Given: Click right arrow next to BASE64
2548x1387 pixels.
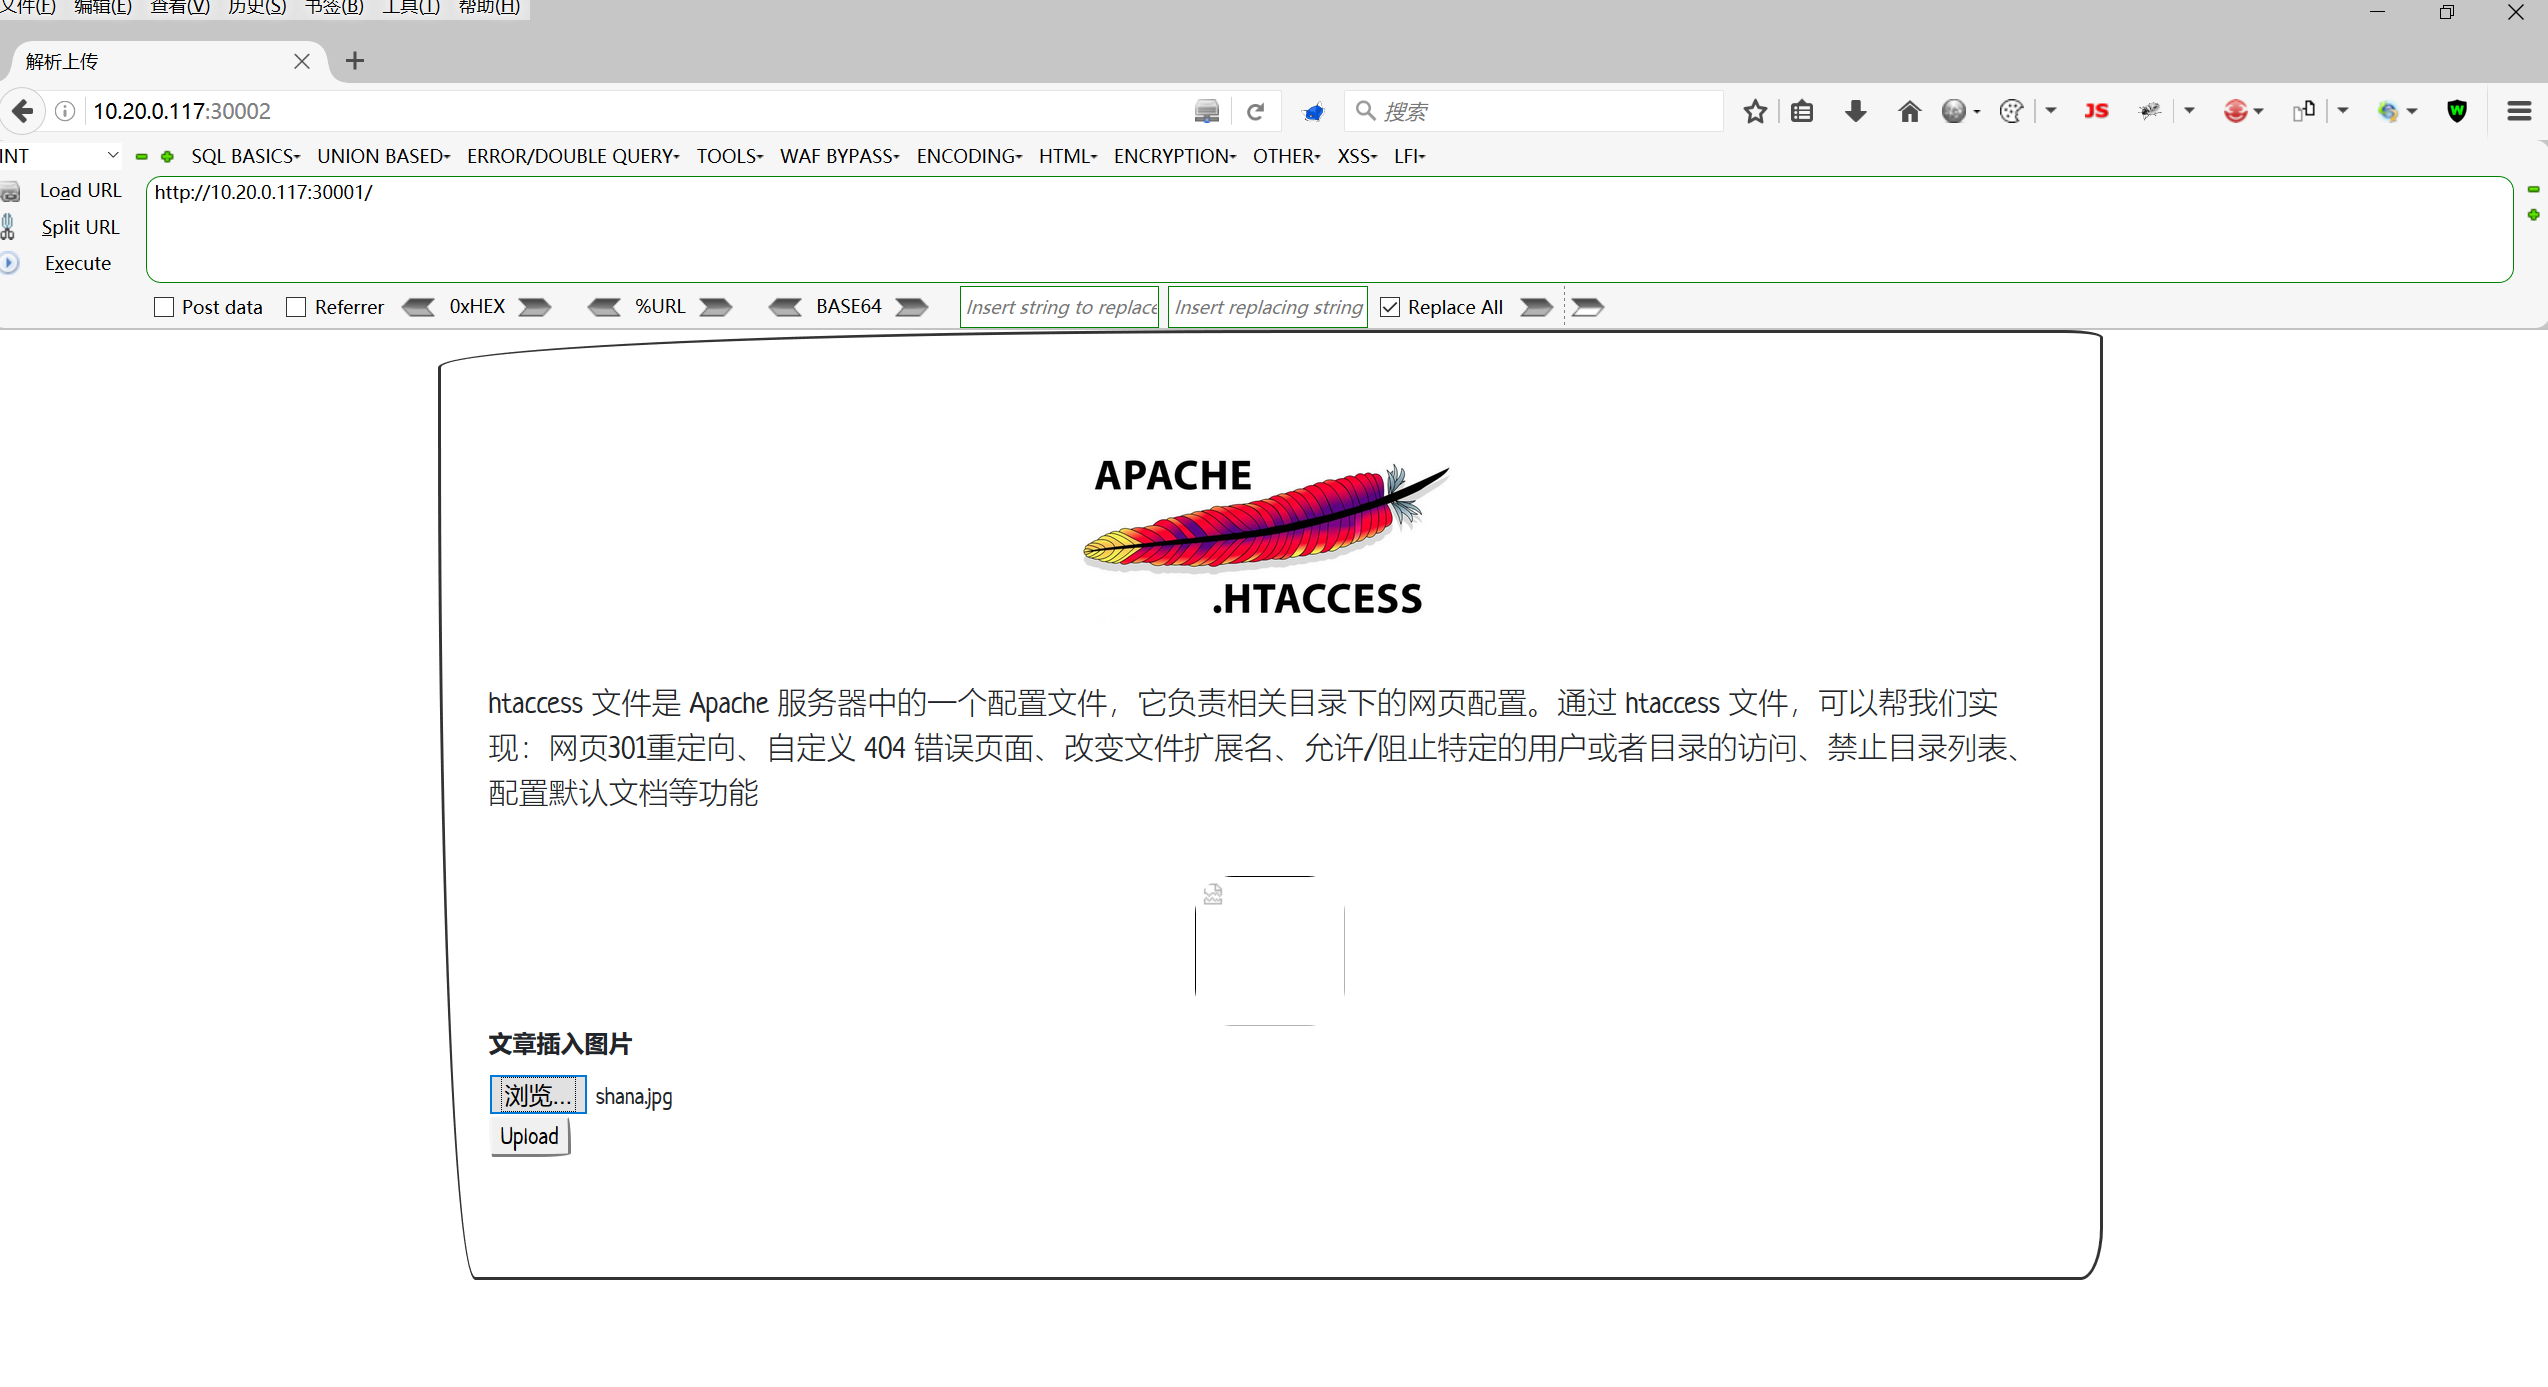Looking at the screenshot, I should (x=911, y=307).
